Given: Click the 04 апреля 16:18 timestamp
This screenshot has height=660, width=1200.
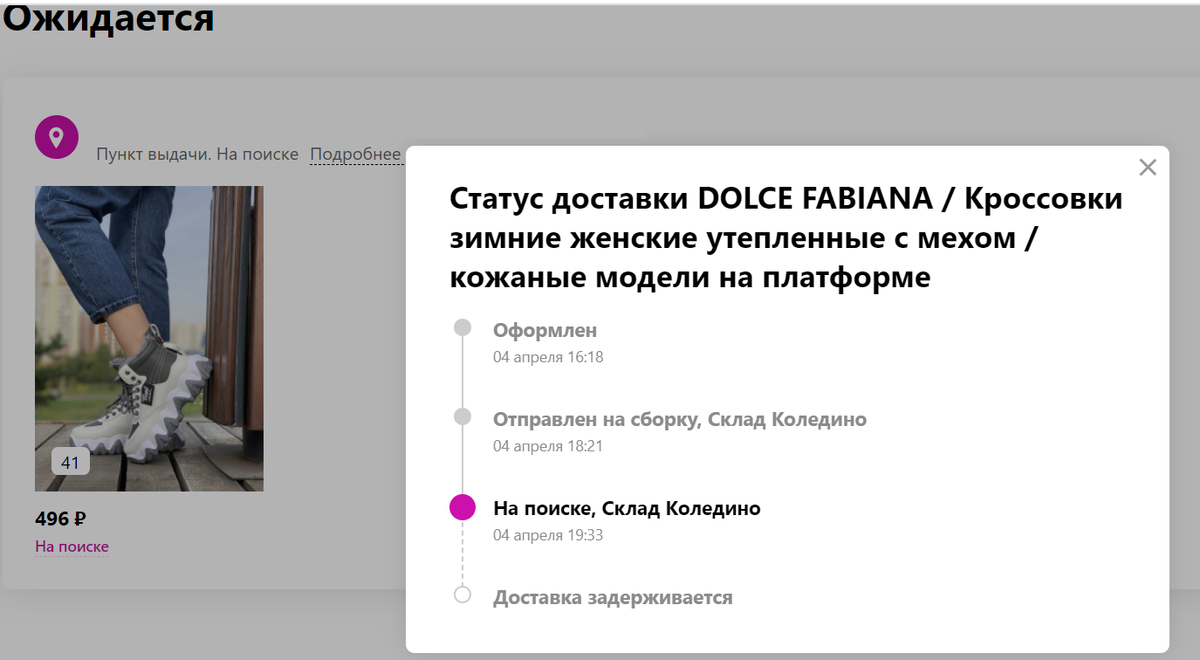Looking at the screenshot, I should point(548,357).
